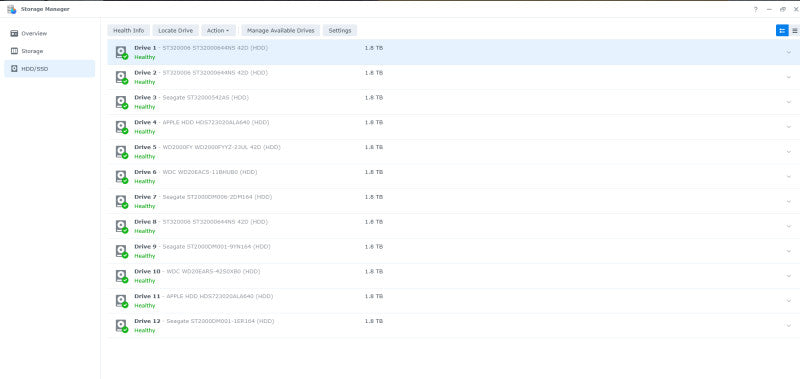Click the Healthy status of Drive 8

(144, 231)
